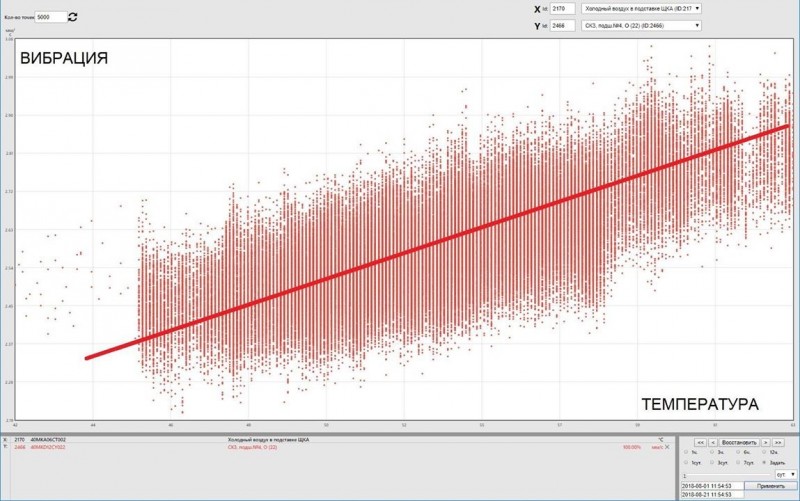Select the 6ч. range radio button
The image size is (800, 501).
(738, 452)
